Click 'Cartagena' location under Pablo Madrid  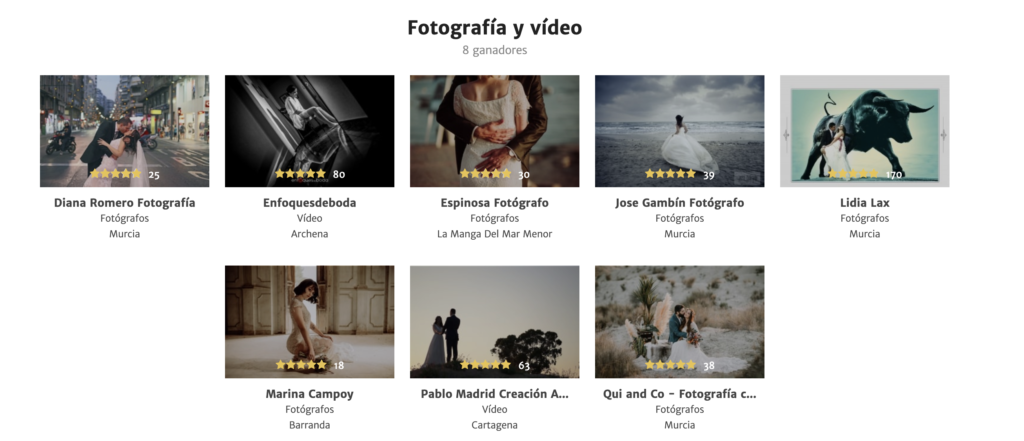click(494, 425)
